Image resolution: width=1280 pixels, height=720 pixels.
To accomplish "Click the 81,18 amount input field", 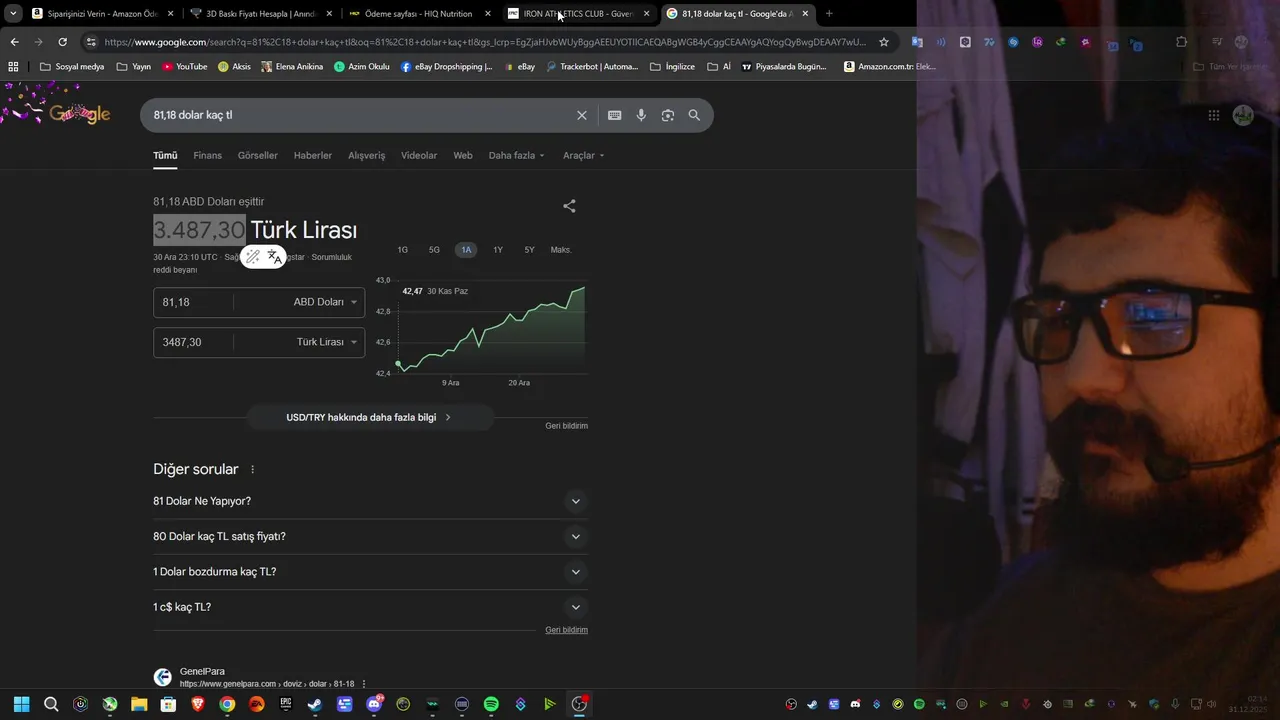I will [194, 302].
